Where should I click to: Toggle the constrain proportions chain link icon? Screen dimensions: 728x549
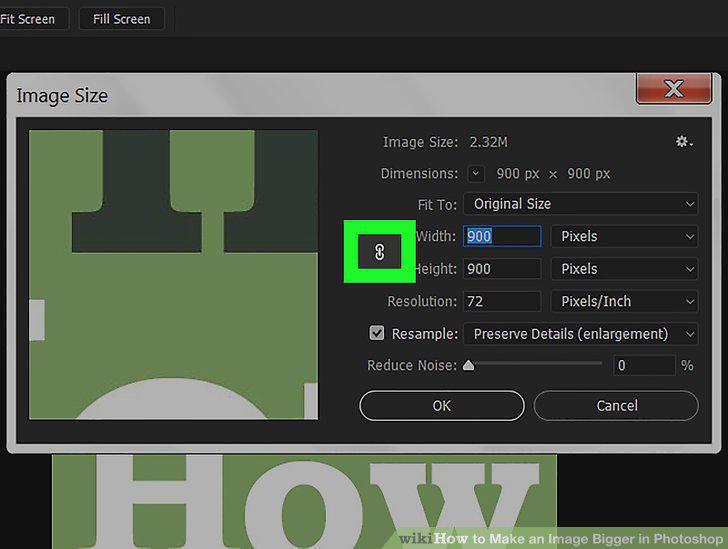pos(379,252)
